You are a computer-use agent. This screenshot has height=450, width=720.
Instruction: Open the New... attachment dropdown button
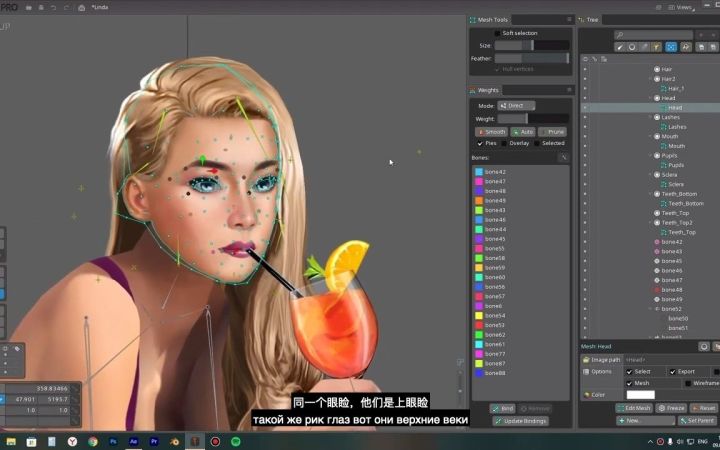point(646,420)
